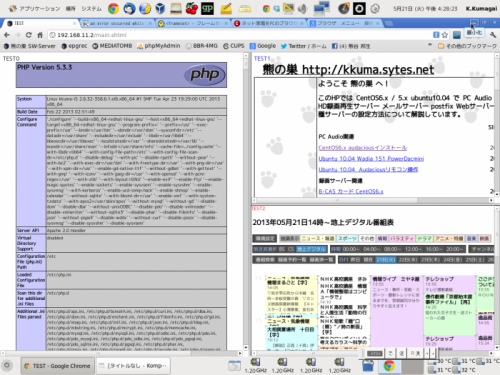
Task: Click the PHP logo in the TEST0 frame
Action: pyautogui.click(x=205, y=74)
